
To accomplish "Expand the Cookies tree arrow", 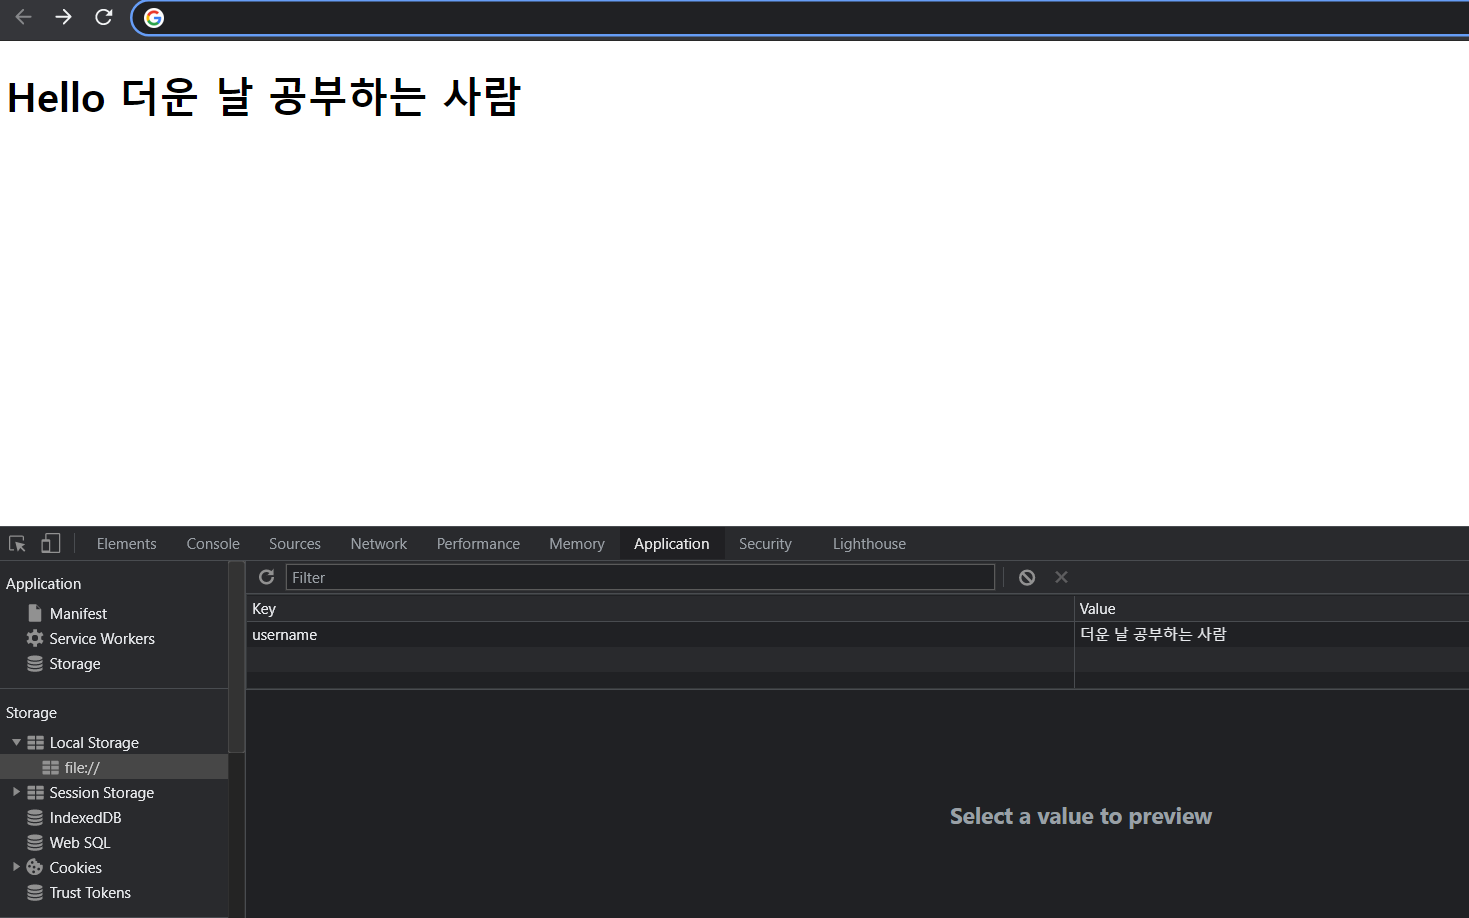I will point(16,867).
